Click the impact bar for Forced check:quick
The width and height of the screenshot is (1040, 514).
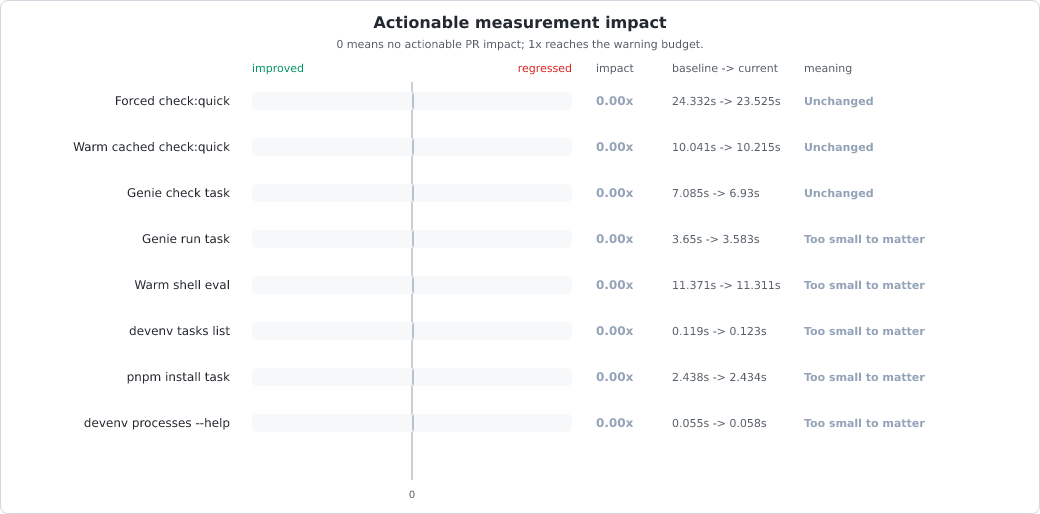point(412,101)
